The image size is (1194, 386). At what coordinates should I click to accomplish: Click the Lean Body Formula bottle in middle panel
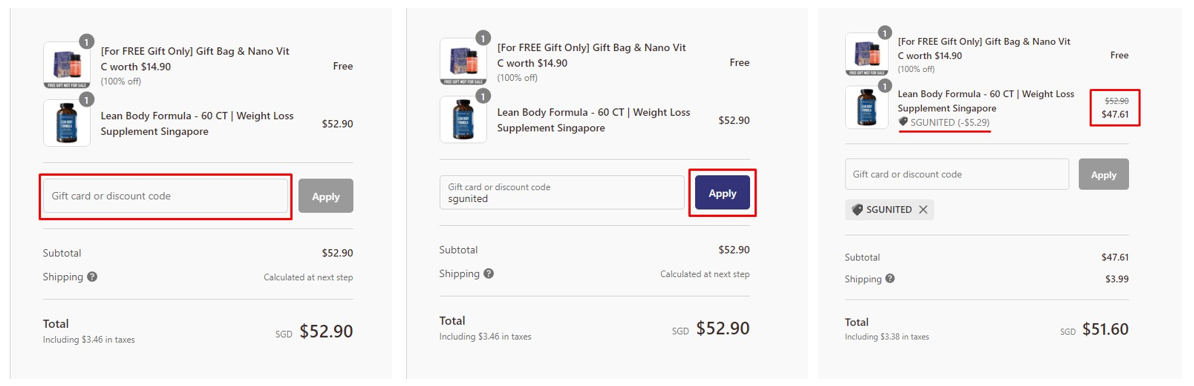(463, 120)
